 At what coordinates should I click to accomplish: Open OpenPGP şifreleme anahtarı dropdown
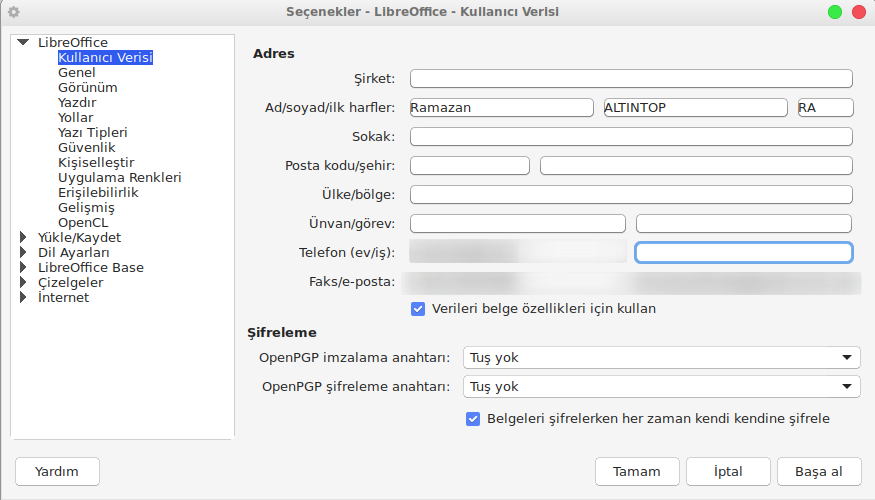click(661, 387)
